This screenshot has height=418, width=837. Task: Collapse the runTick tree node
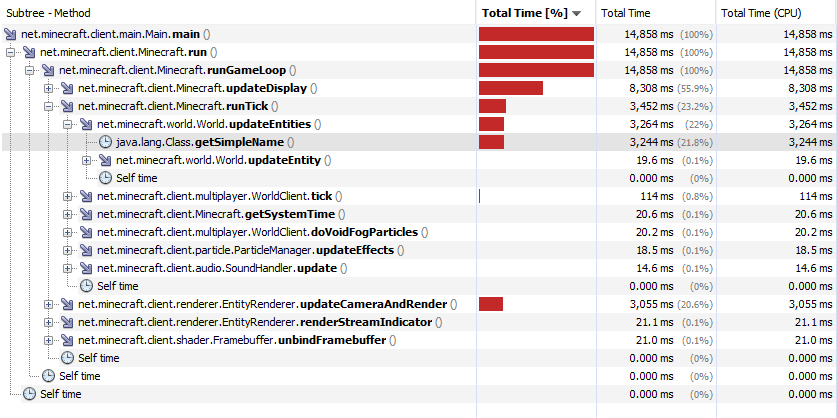49,106
